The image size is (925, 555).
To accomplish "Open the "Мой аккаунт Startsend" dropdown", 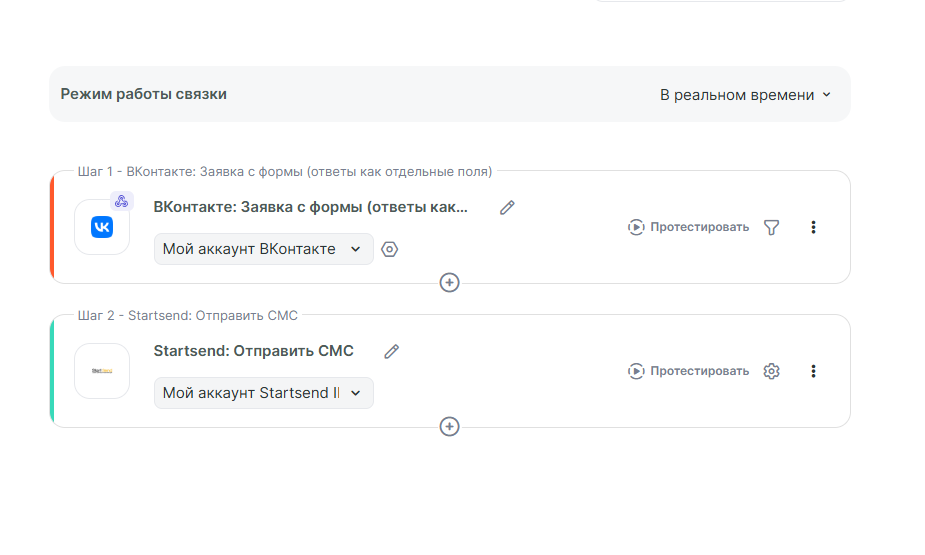I will pos(263,393).
